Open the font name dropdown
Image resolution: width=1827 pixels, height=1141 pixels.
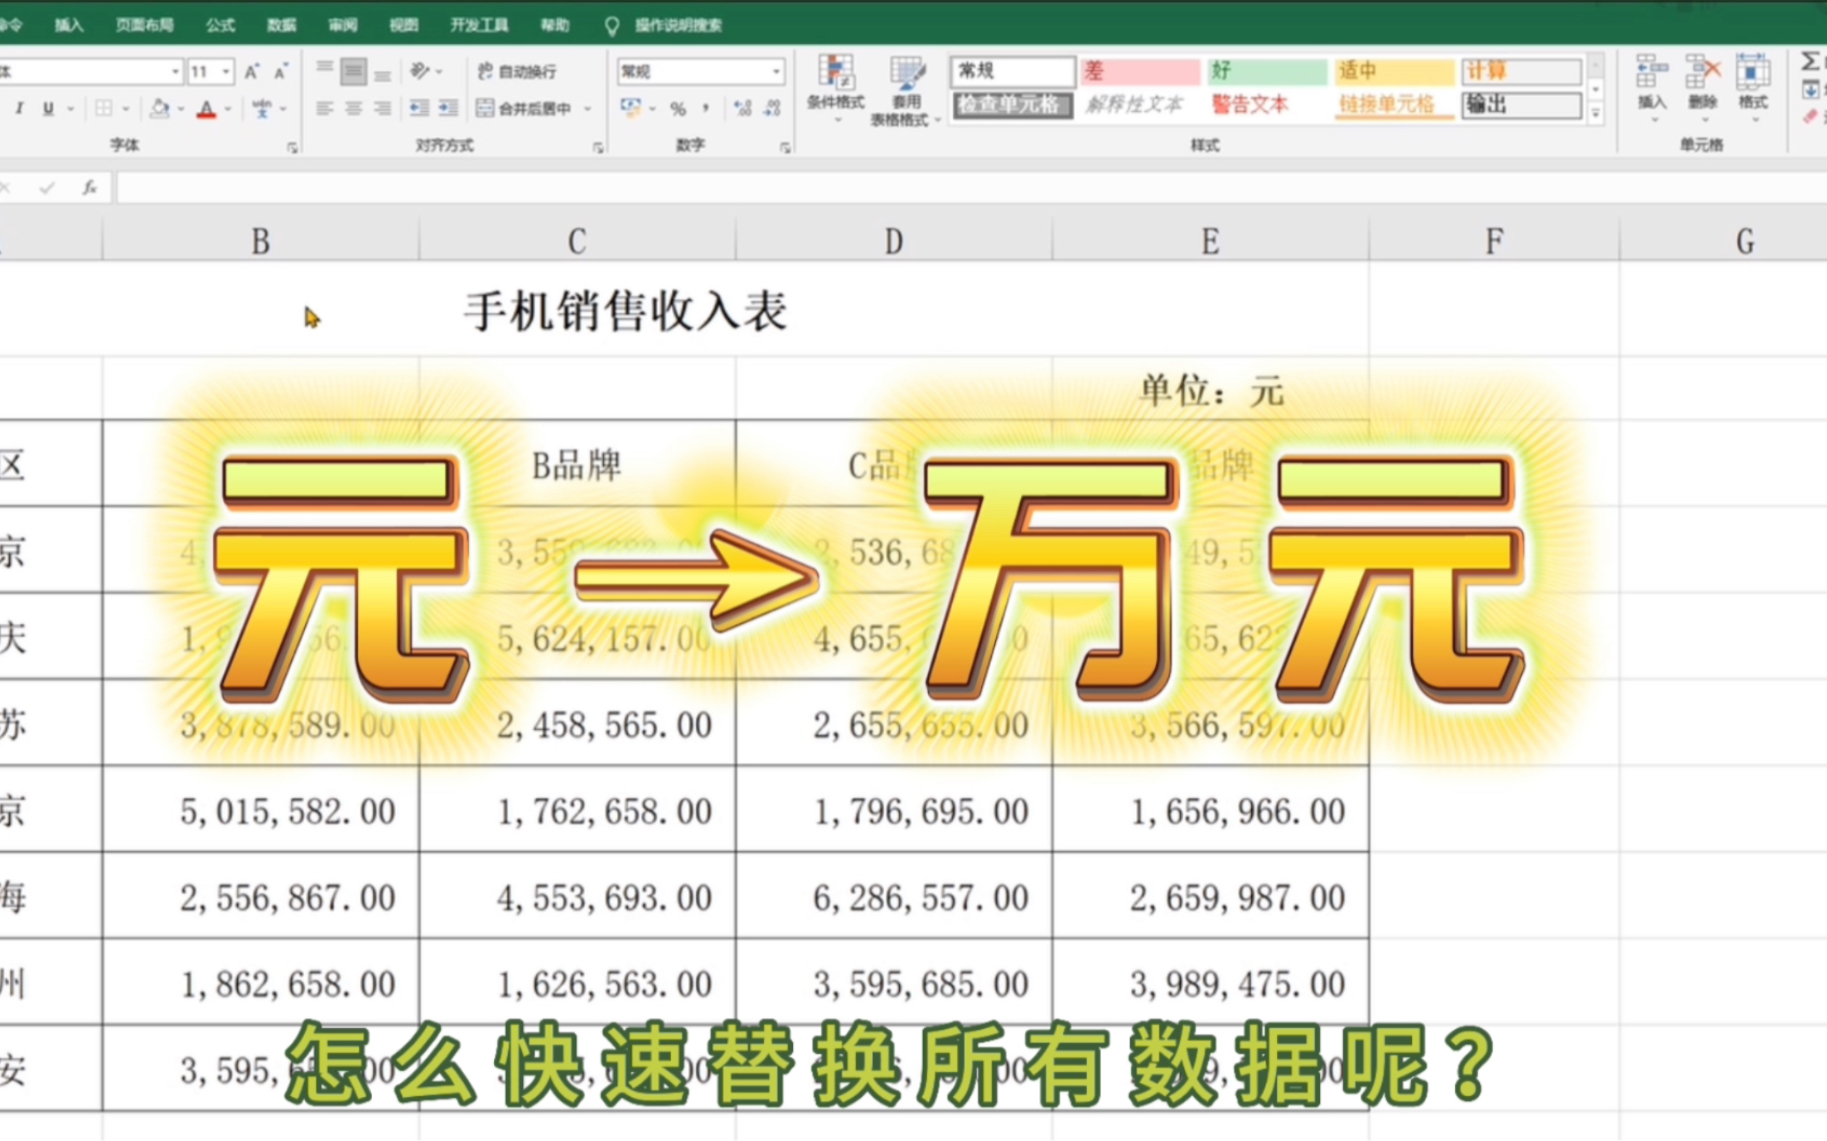[x=175, y=71]
